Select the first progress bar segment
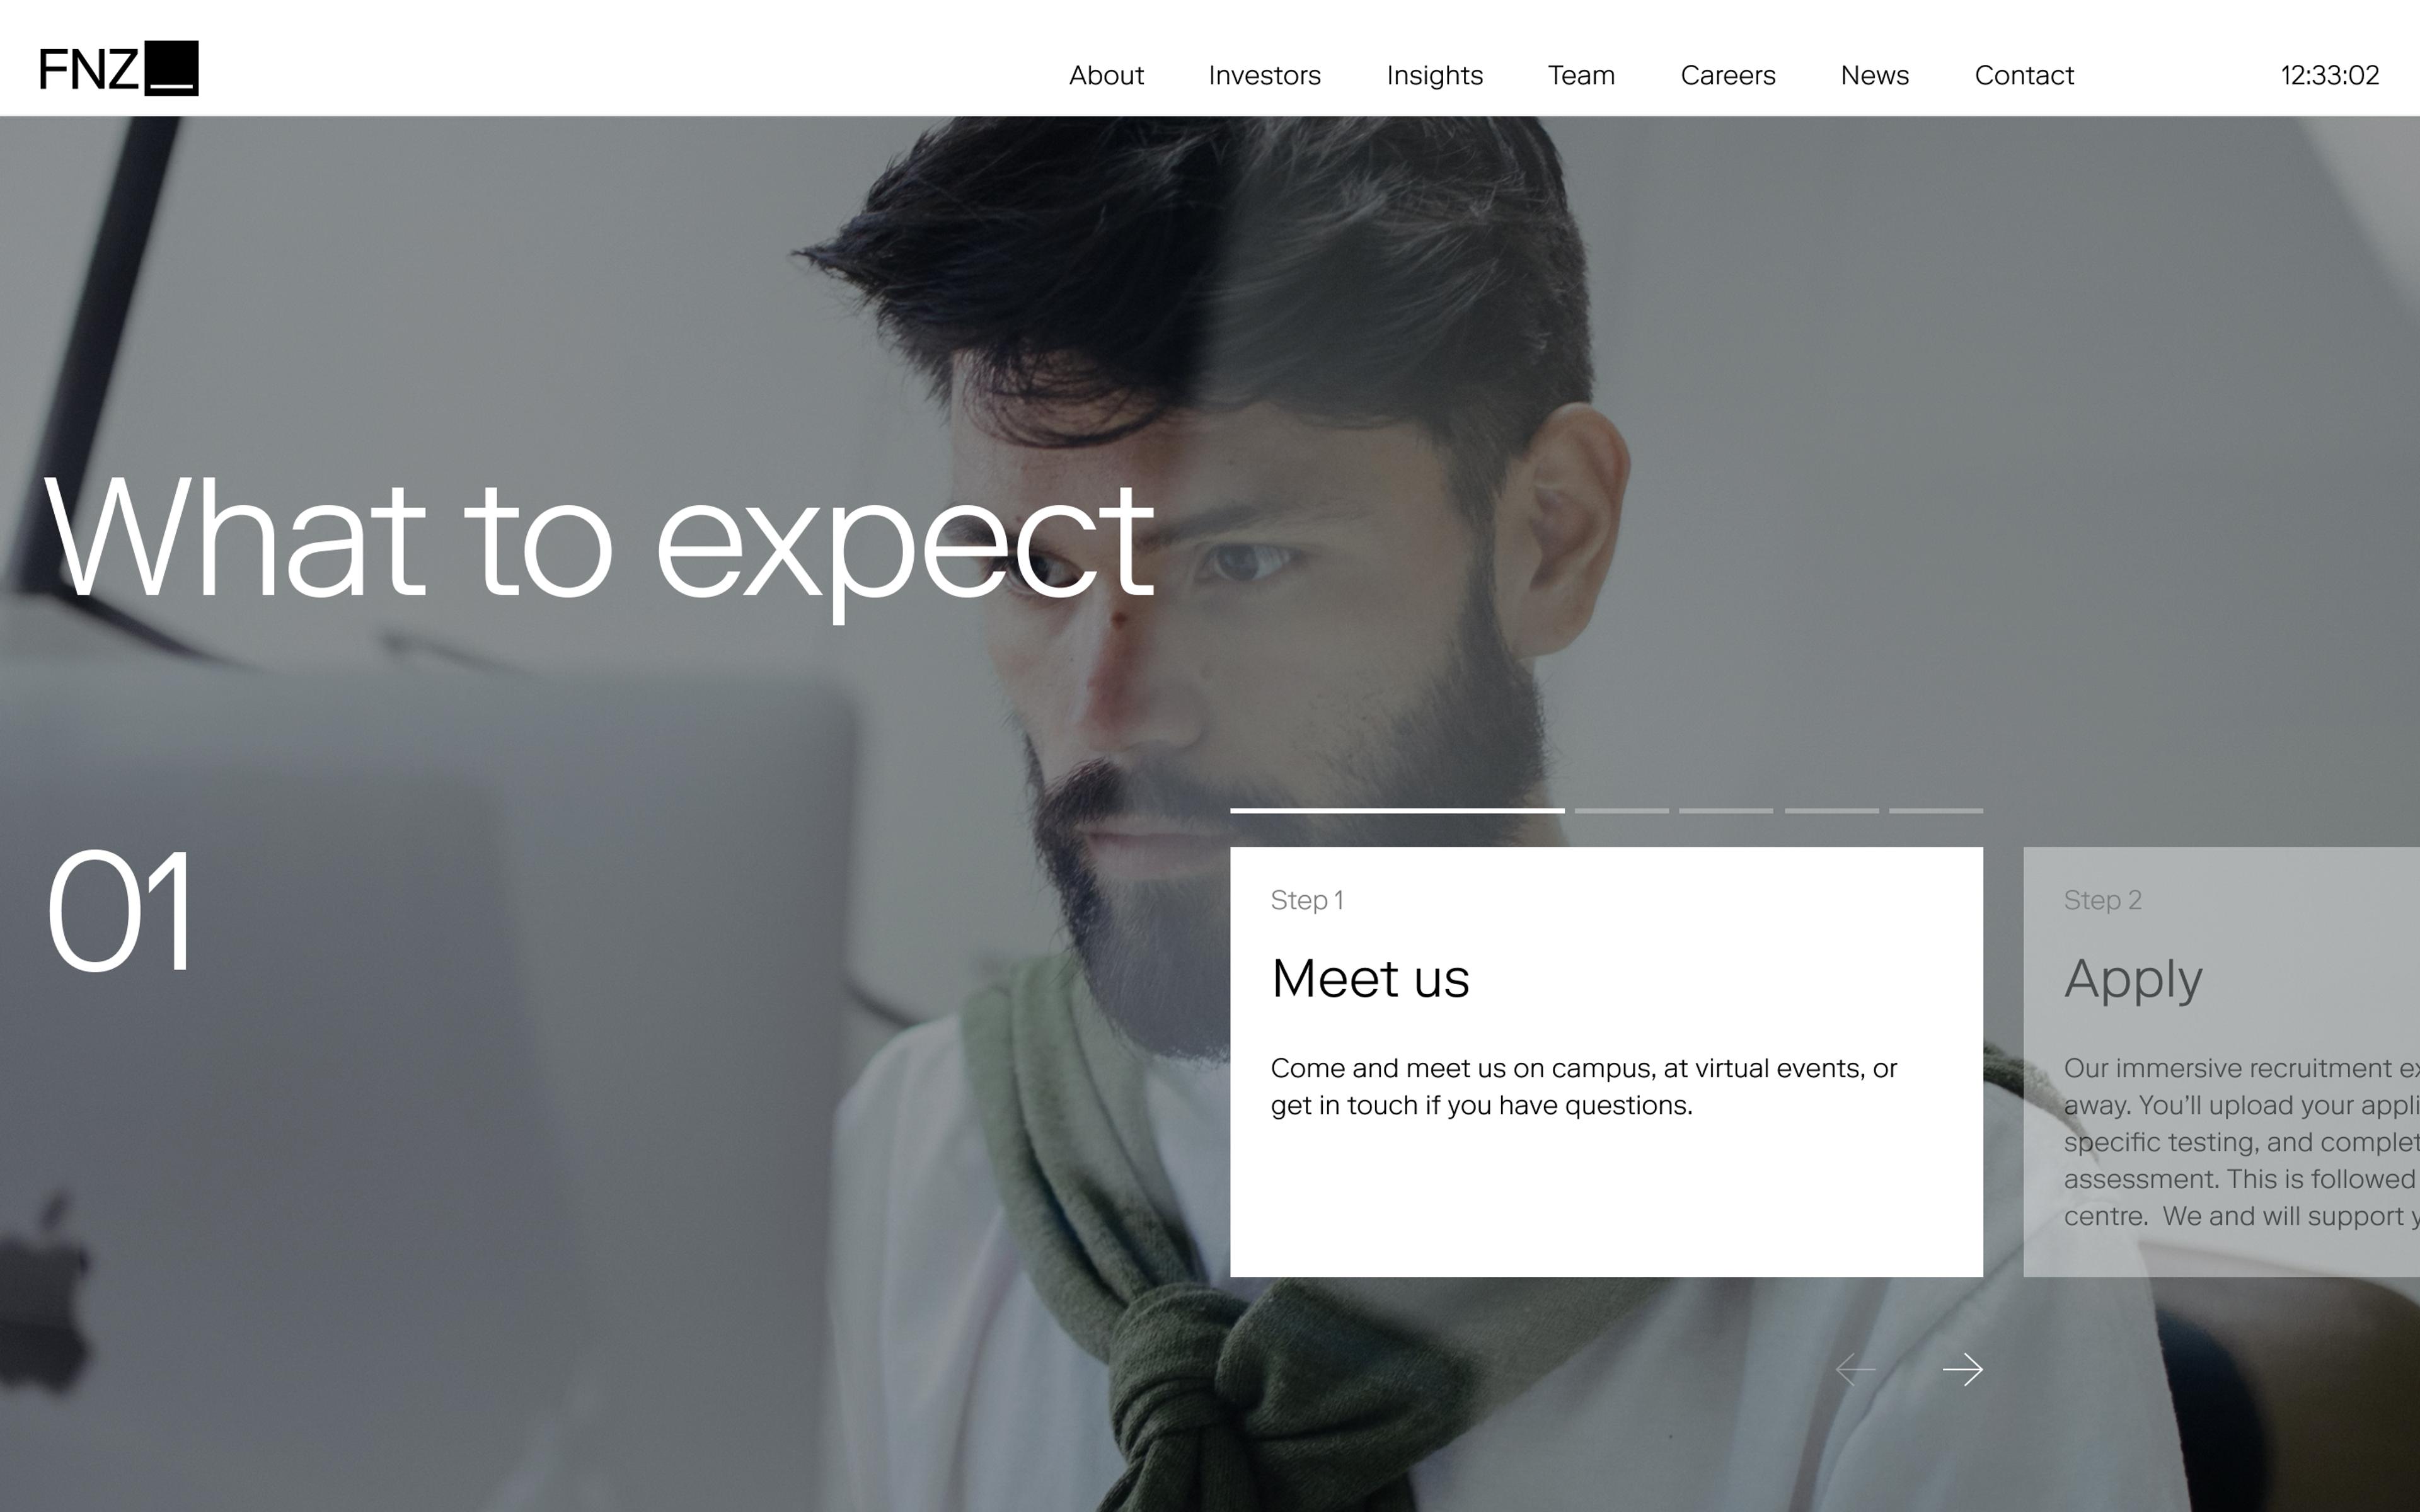 tap(1397, 810)
